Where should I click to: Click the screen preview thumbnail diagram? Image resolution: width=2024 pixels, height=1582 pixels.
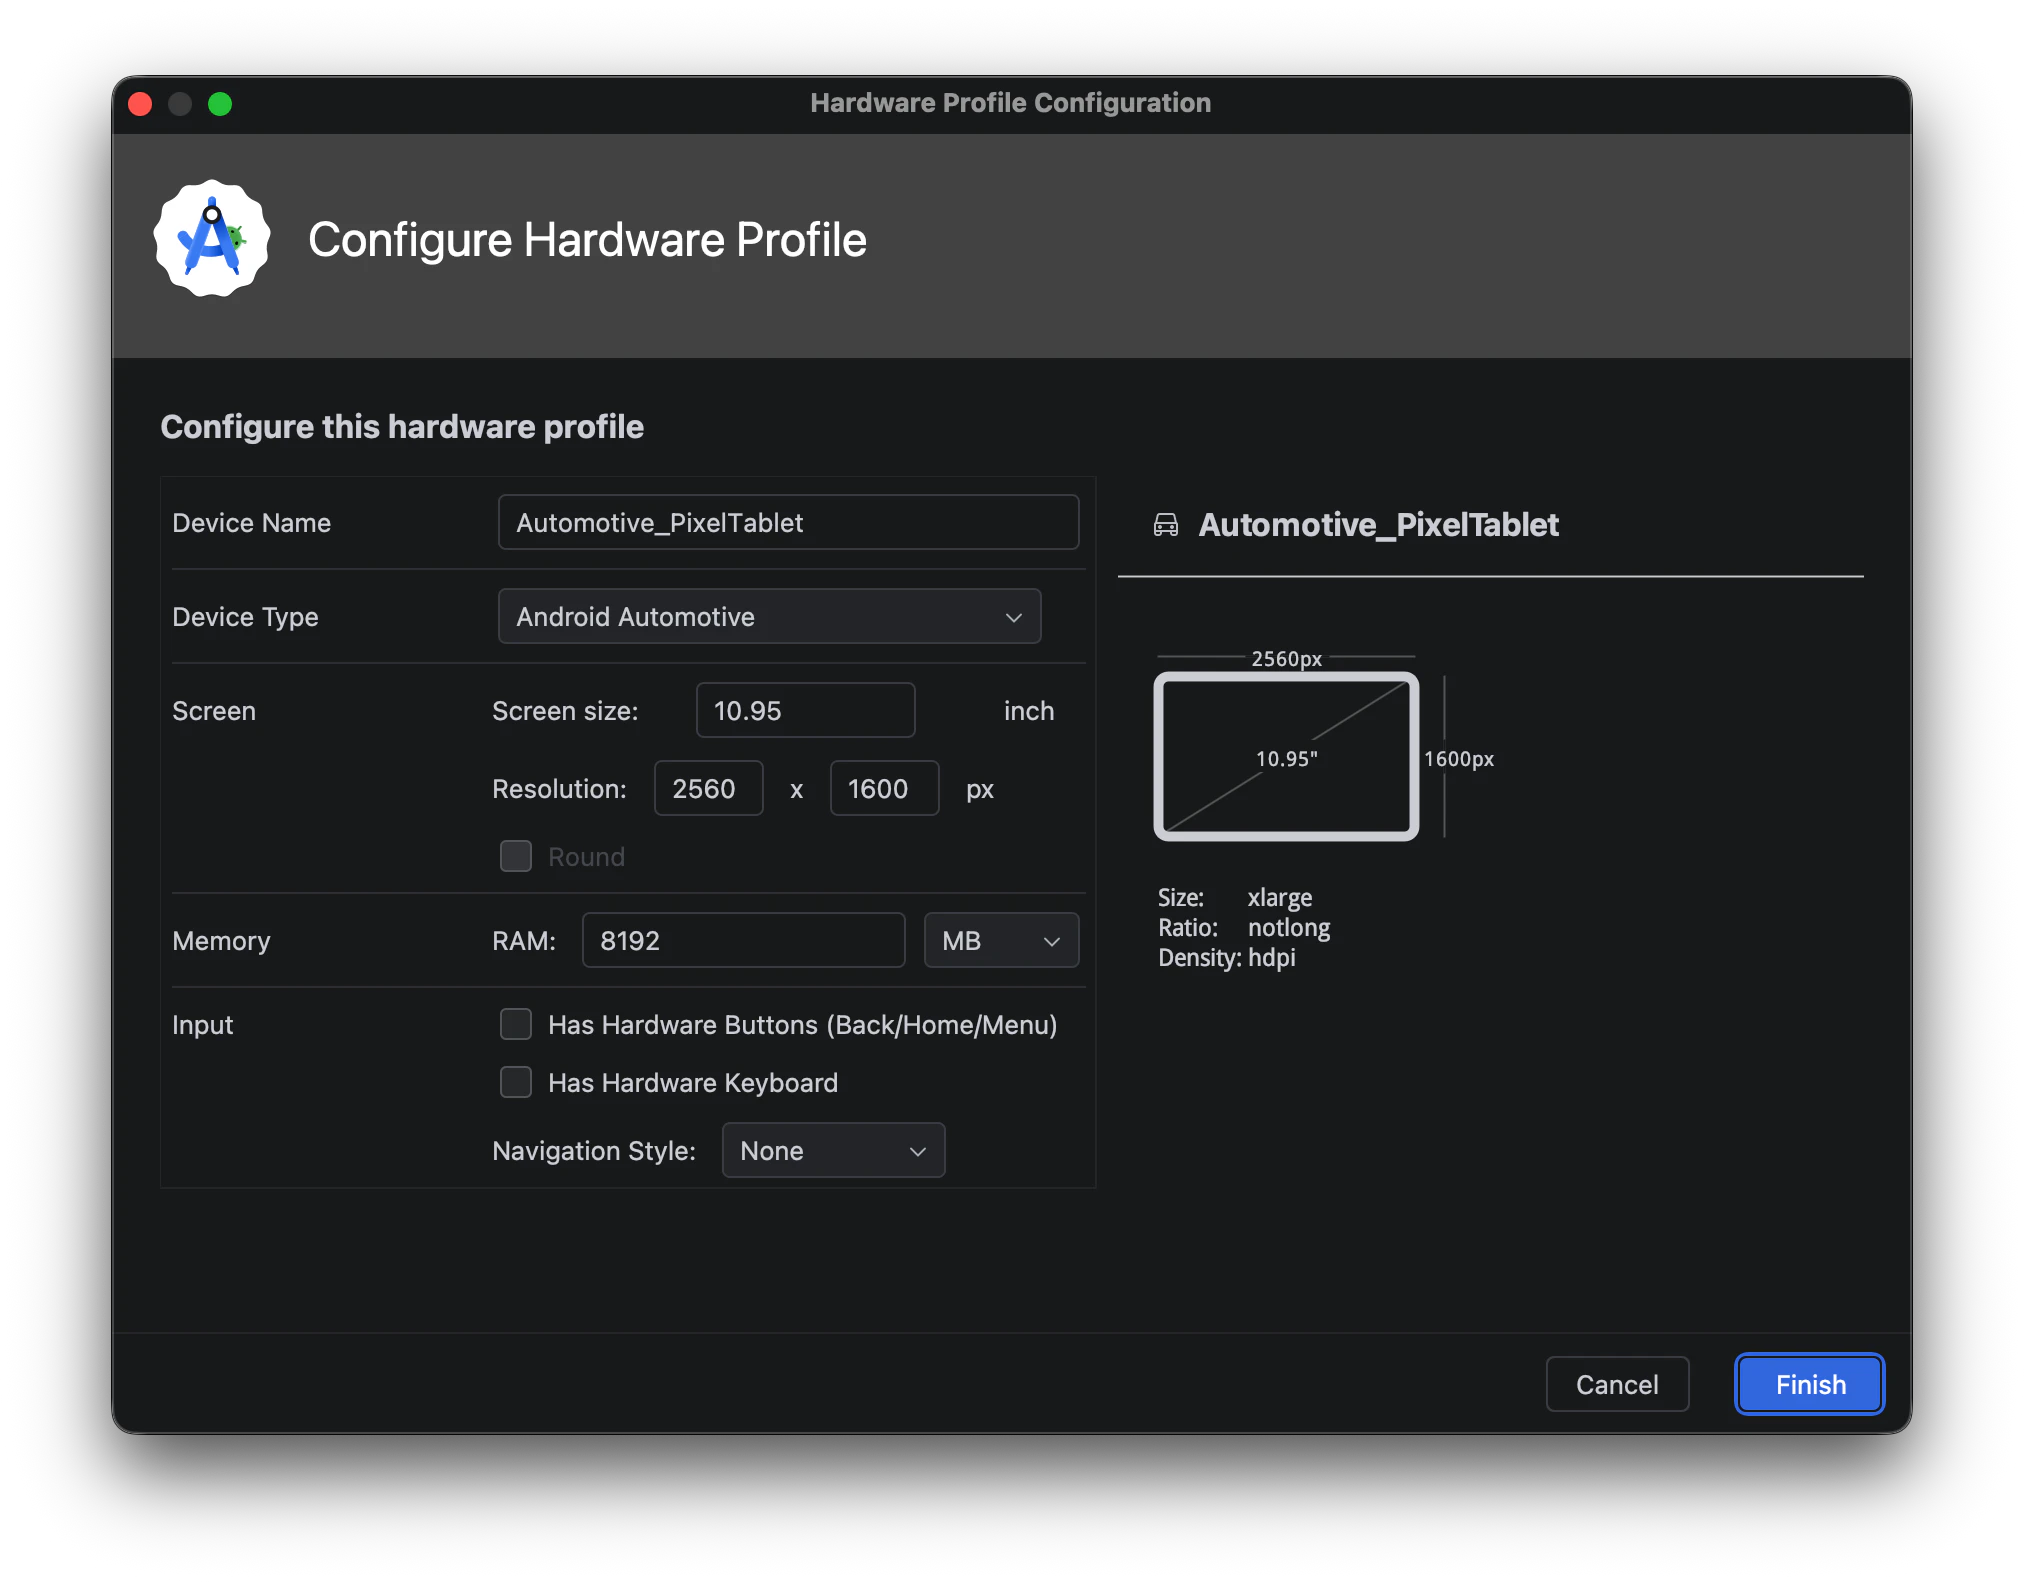1286,756
